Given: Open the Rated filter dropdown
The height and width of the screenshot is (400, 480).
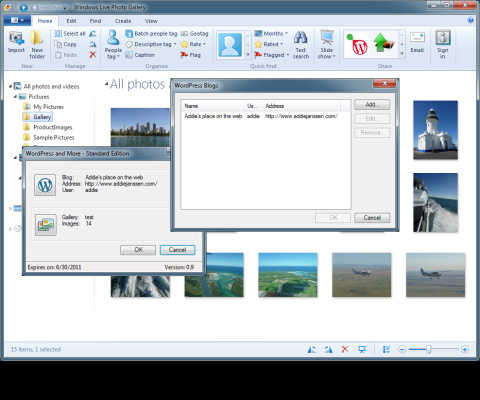Looking at the screenshot, I should tap(269, 44).
